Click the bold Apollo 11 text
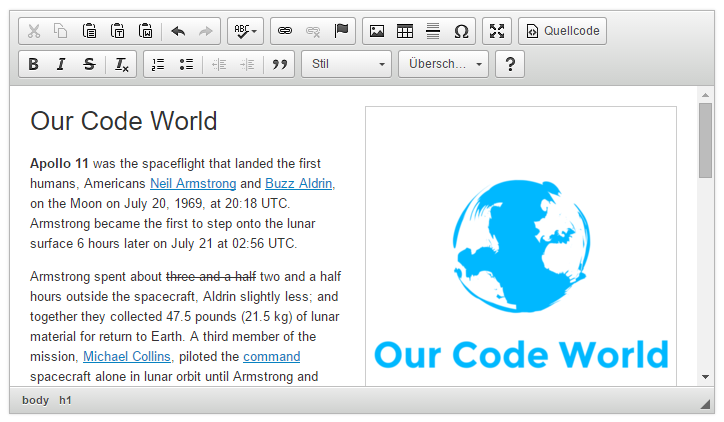 click(59, 163)
